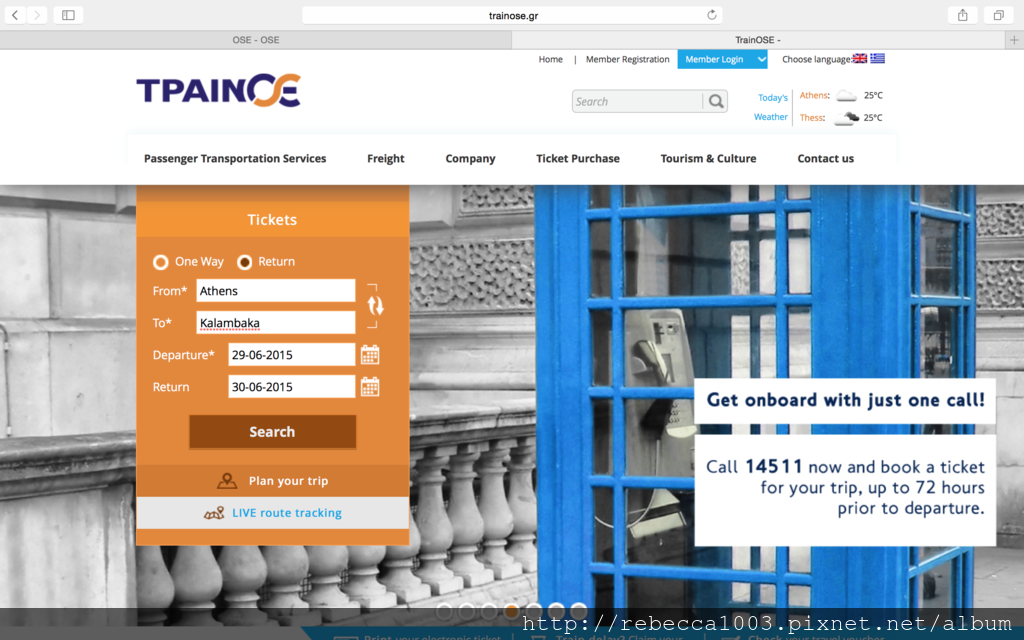Reload the trainose.gr page
1024x640 pixels.
(712, 15)
